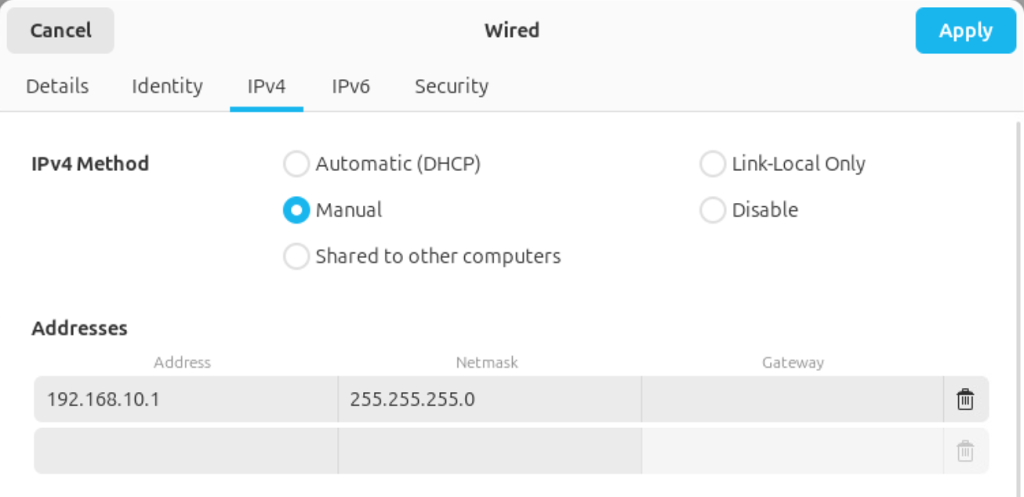Cancel the Wired settings dialog
The image size is (1024, 497).
[61, 31]
